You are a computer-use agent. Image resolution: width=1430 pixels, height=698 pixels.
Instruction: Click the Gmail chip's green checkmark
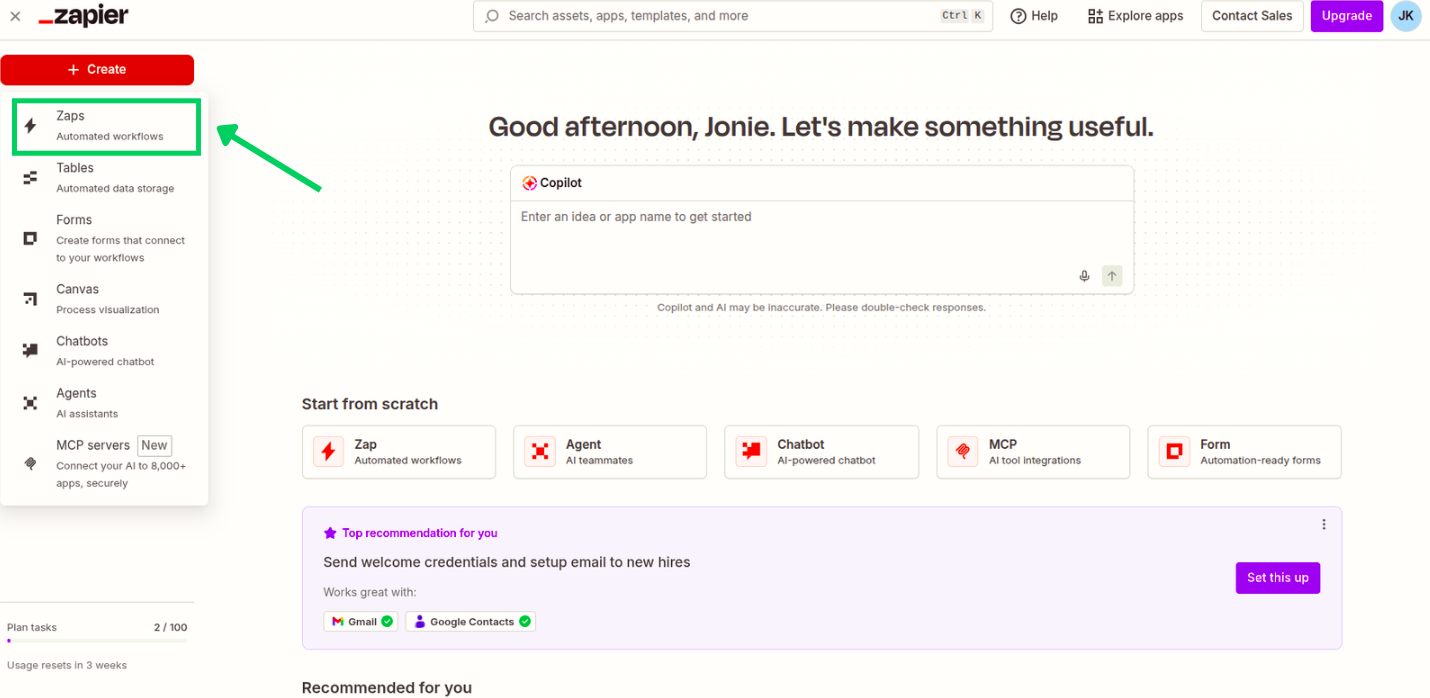[387, 621]
